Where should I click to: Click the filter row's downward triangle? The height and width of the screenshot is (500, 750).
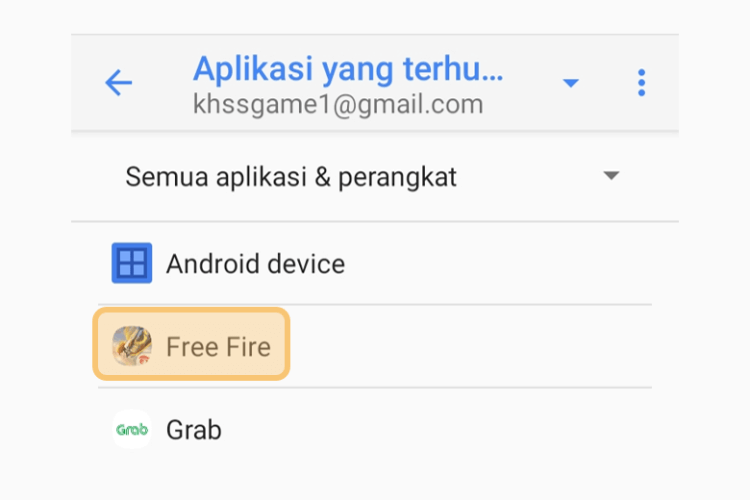[x=611, y=176]
